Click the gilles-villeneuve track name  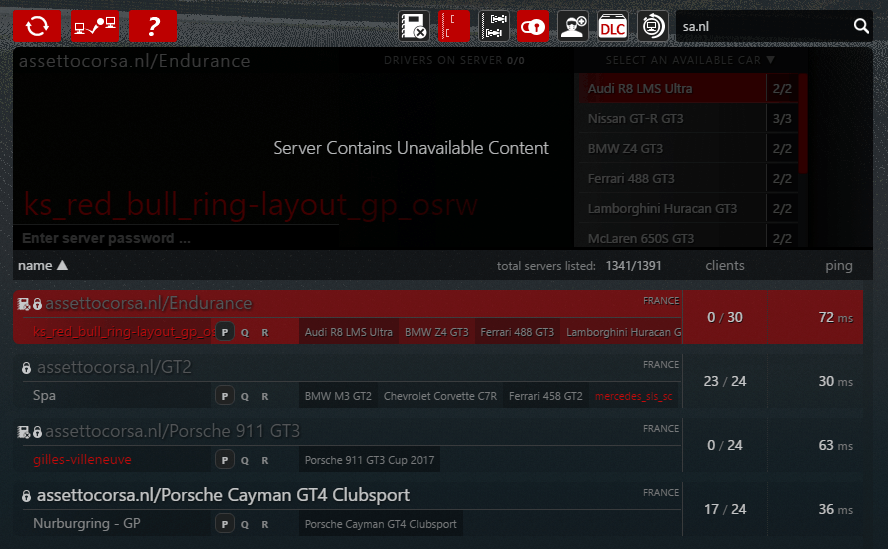point(82,459)
